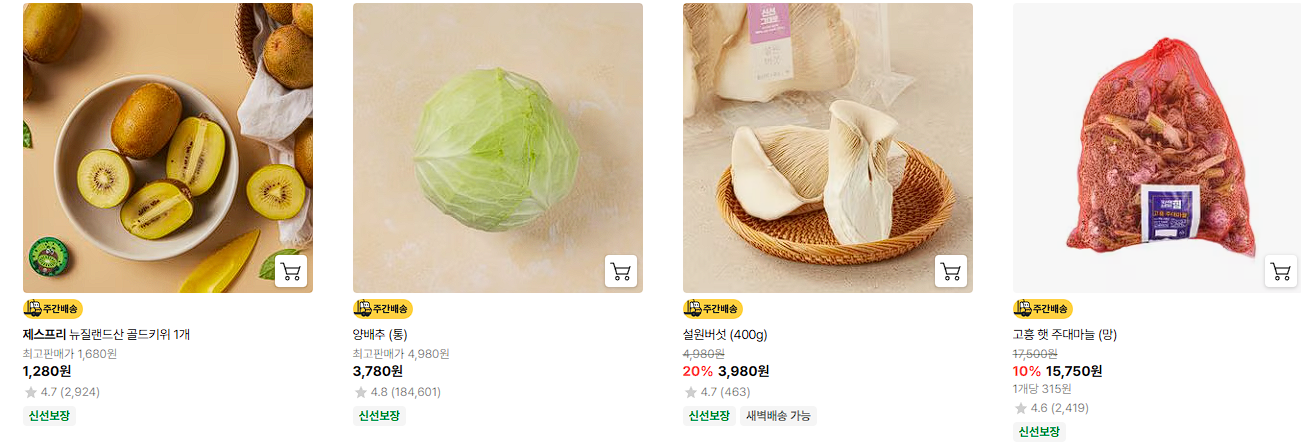This screenshot has height=442, width=1301.
Task: Open the red net garlic product image
Action: tap(1158, 148)
